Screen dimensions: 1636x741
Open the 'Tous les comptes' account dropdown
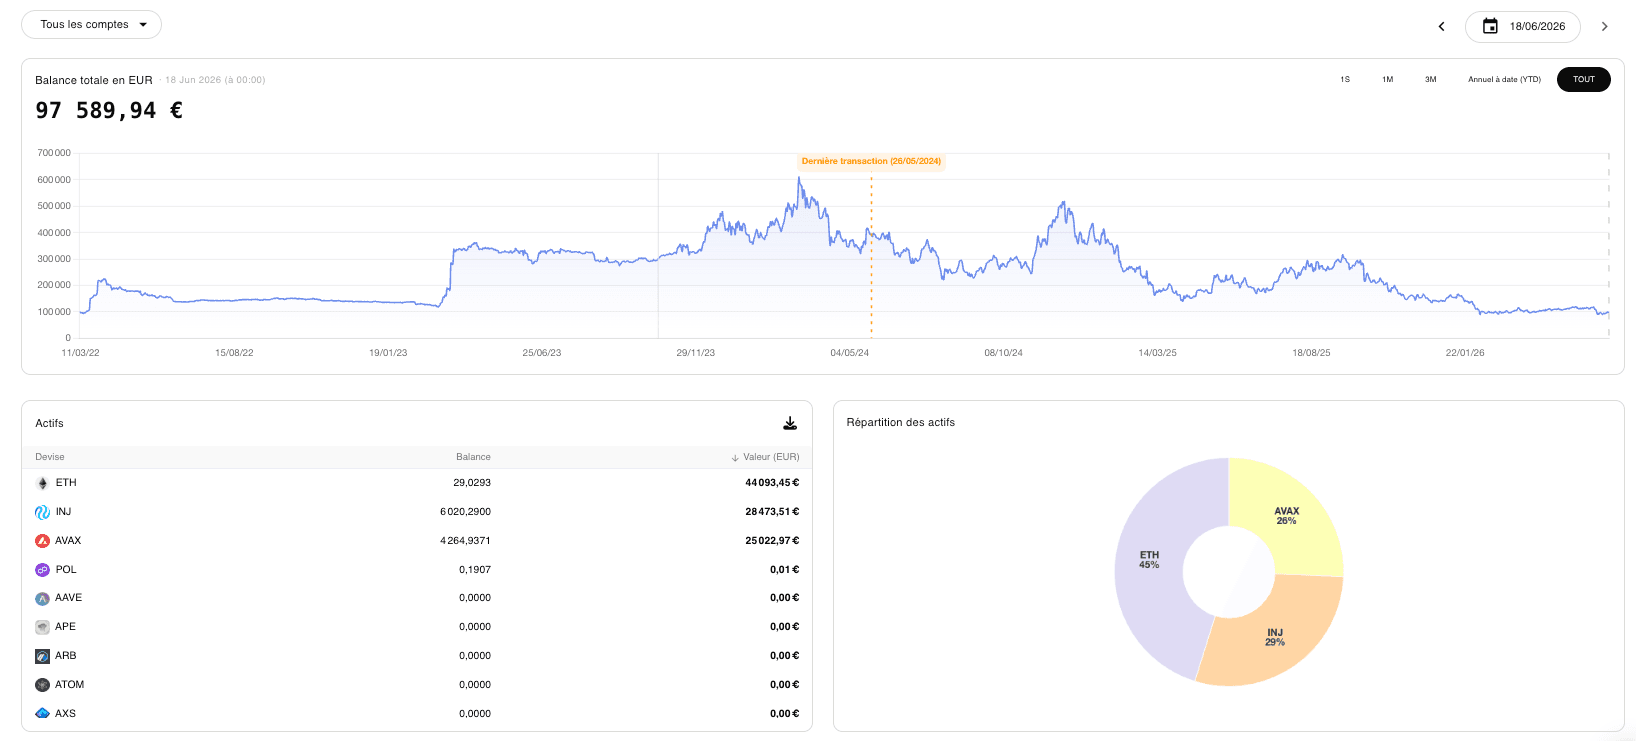coord(91,25)
